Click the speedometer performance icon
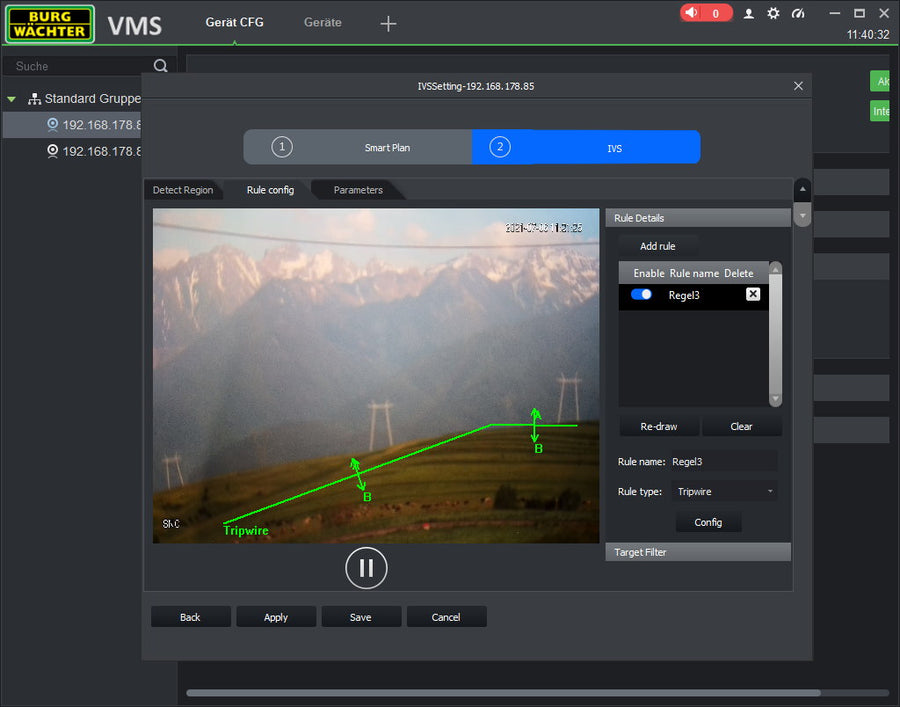This screenshot has height=707, width=900. tap(798, 13)
